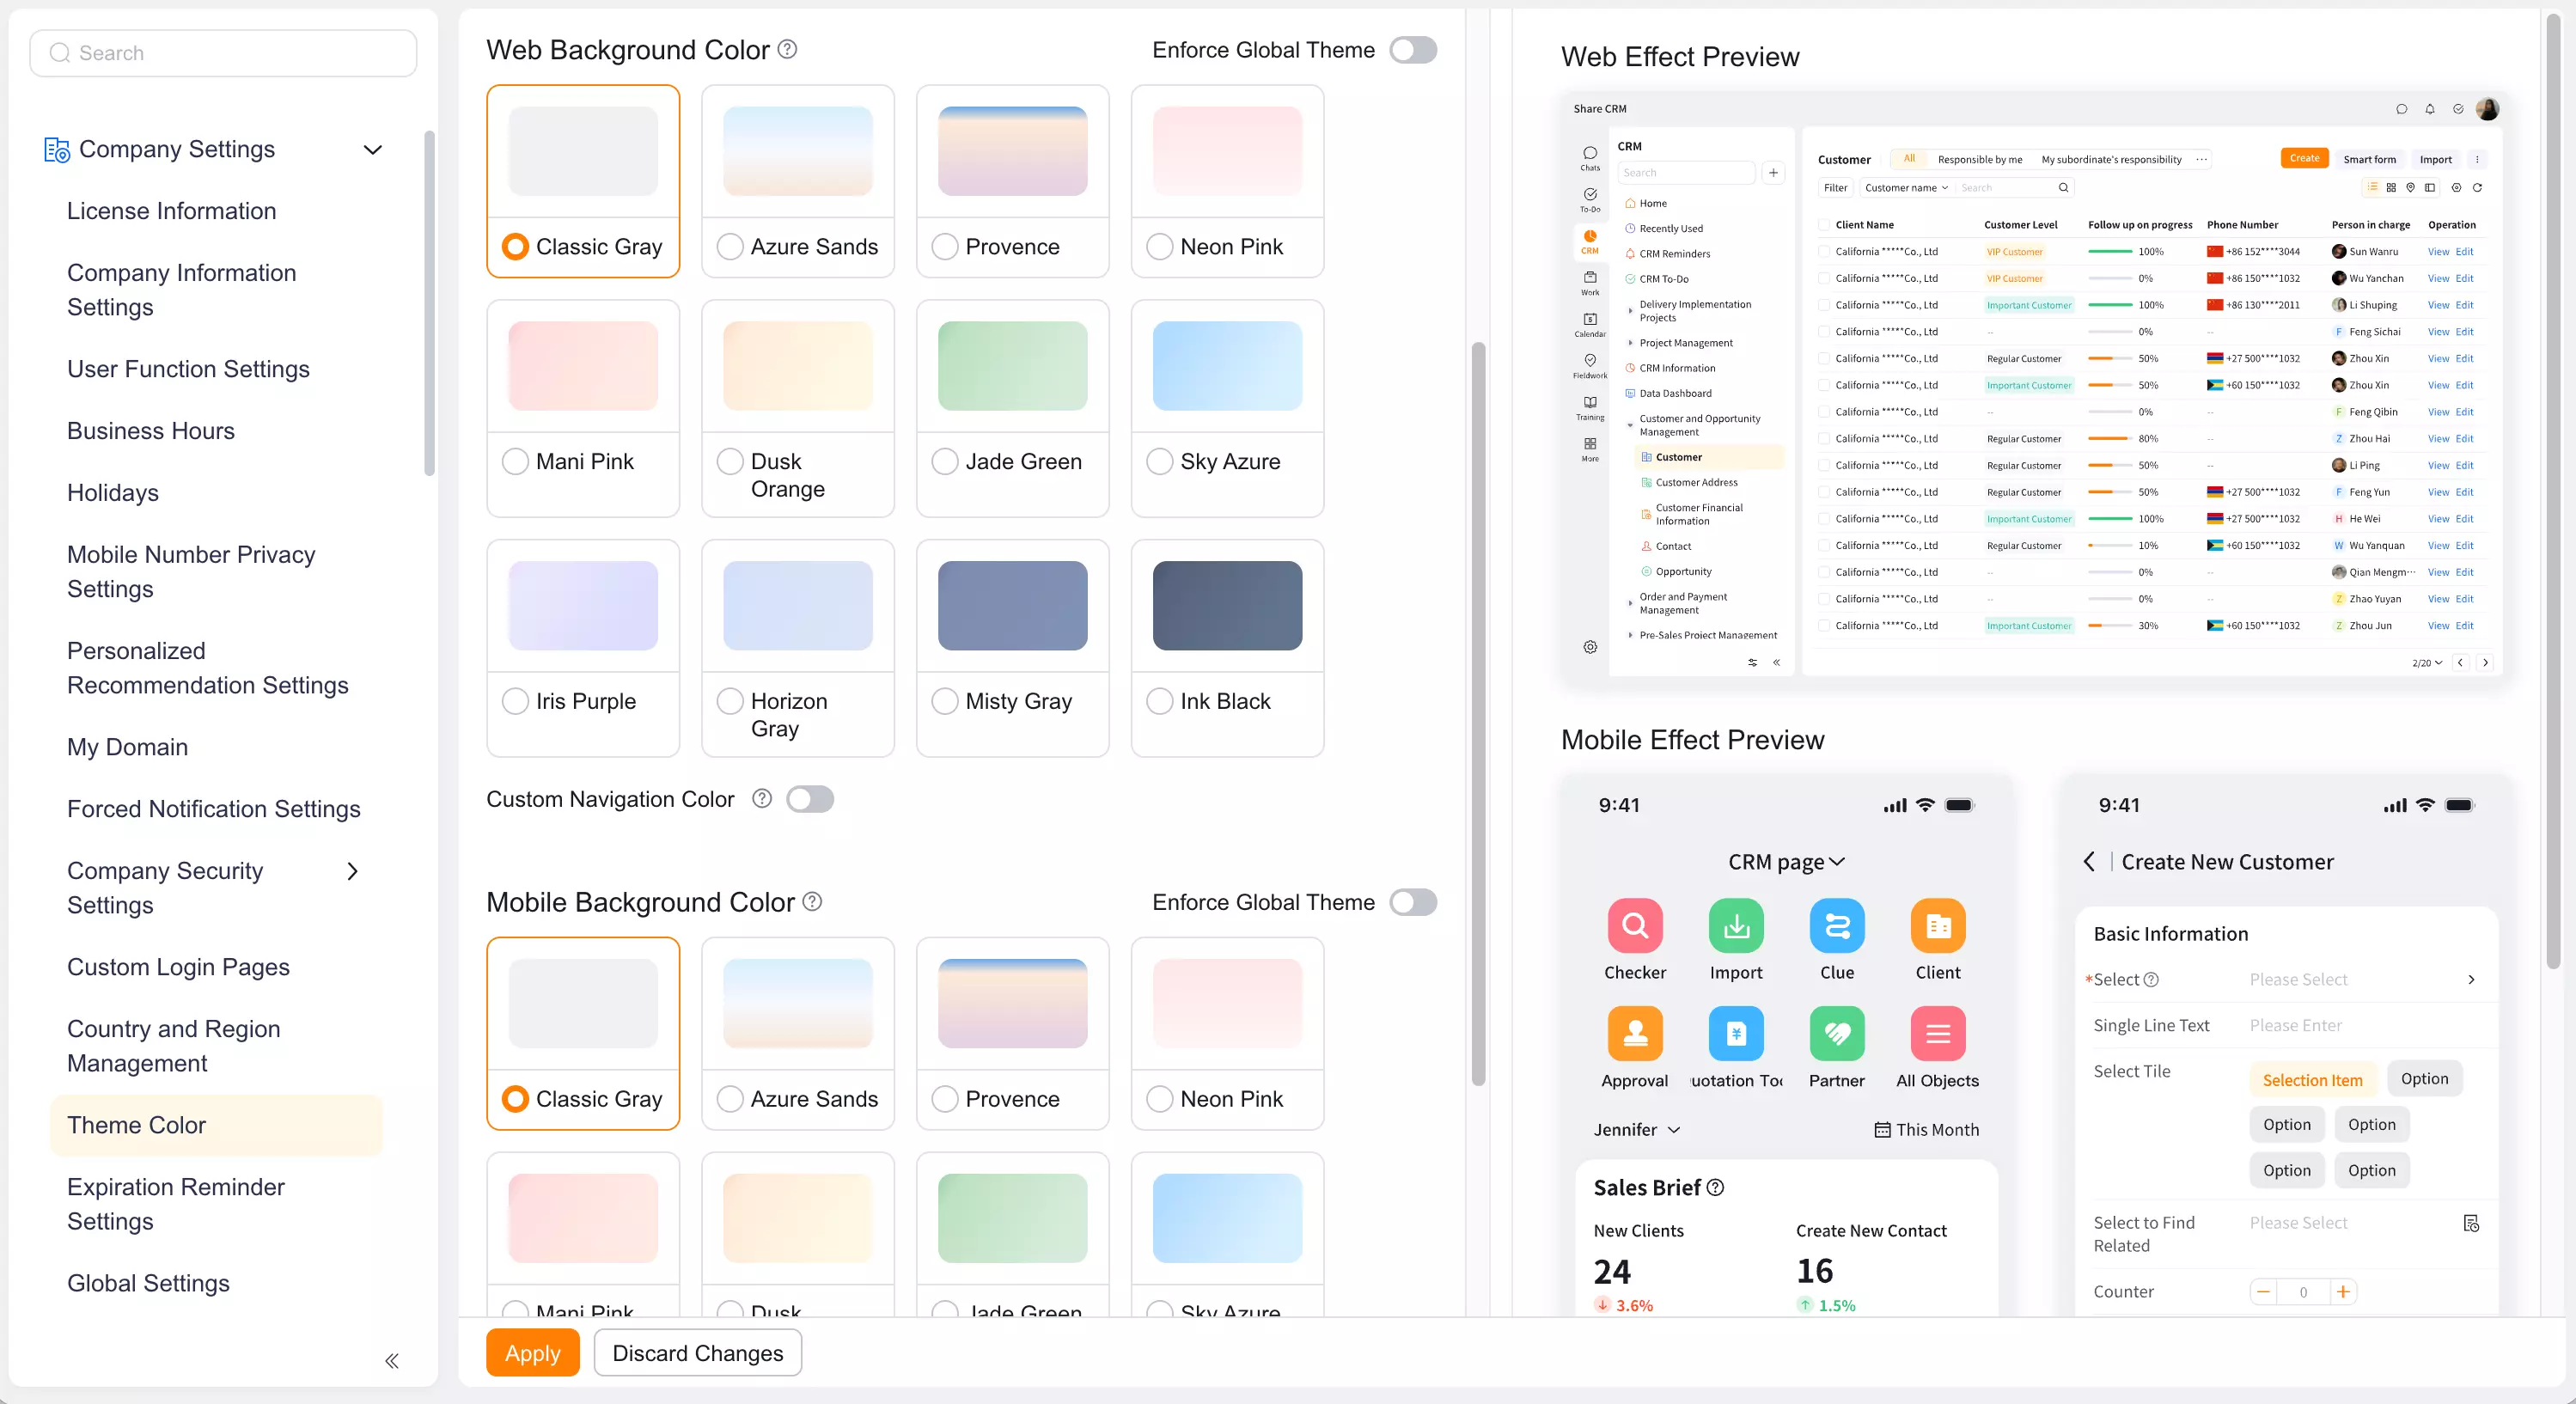Open the All Objects app icon
This screenshot has width=2576, height=1404.
[x=1938, y=1033]
